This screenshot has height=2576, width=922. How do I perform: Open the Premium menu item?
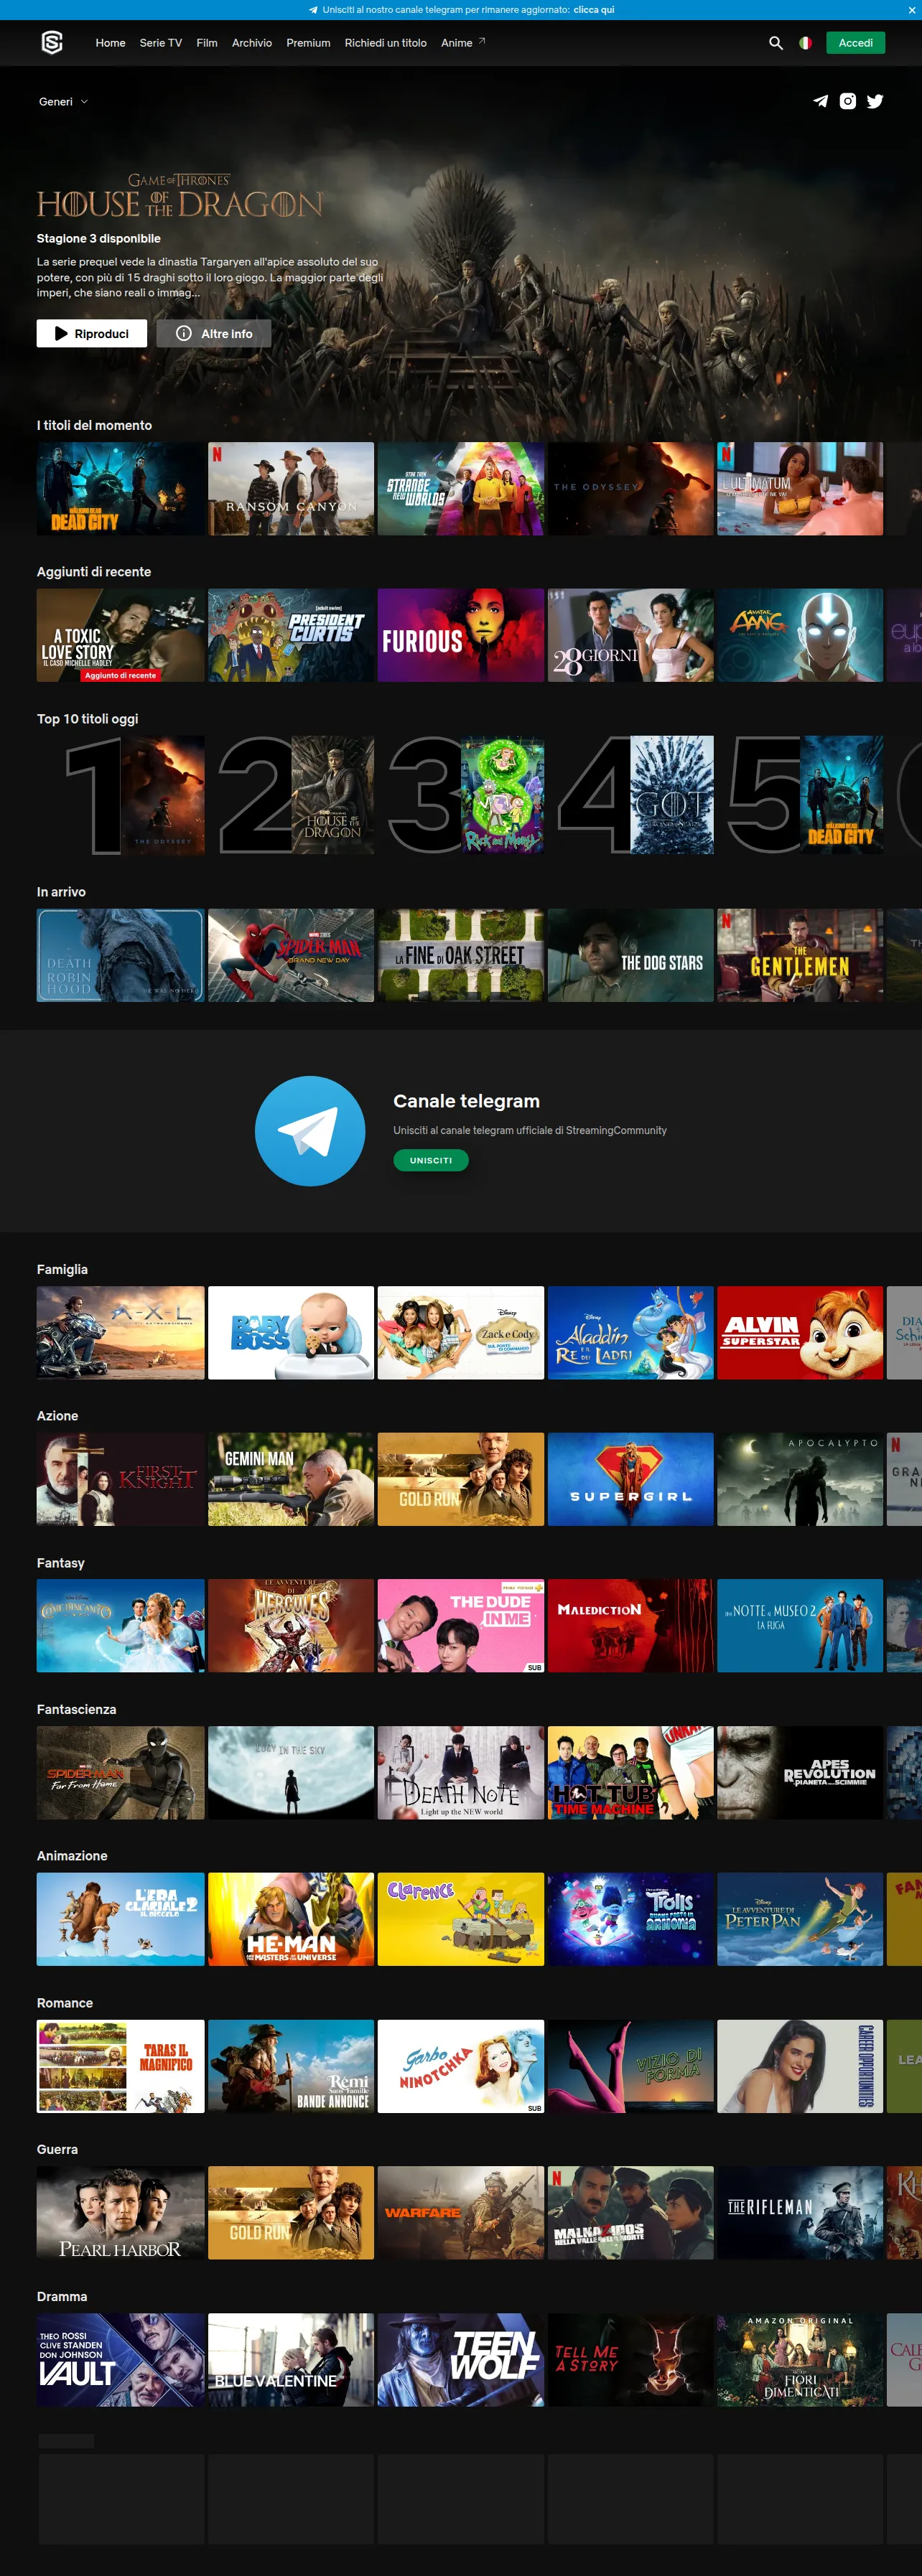308,43
